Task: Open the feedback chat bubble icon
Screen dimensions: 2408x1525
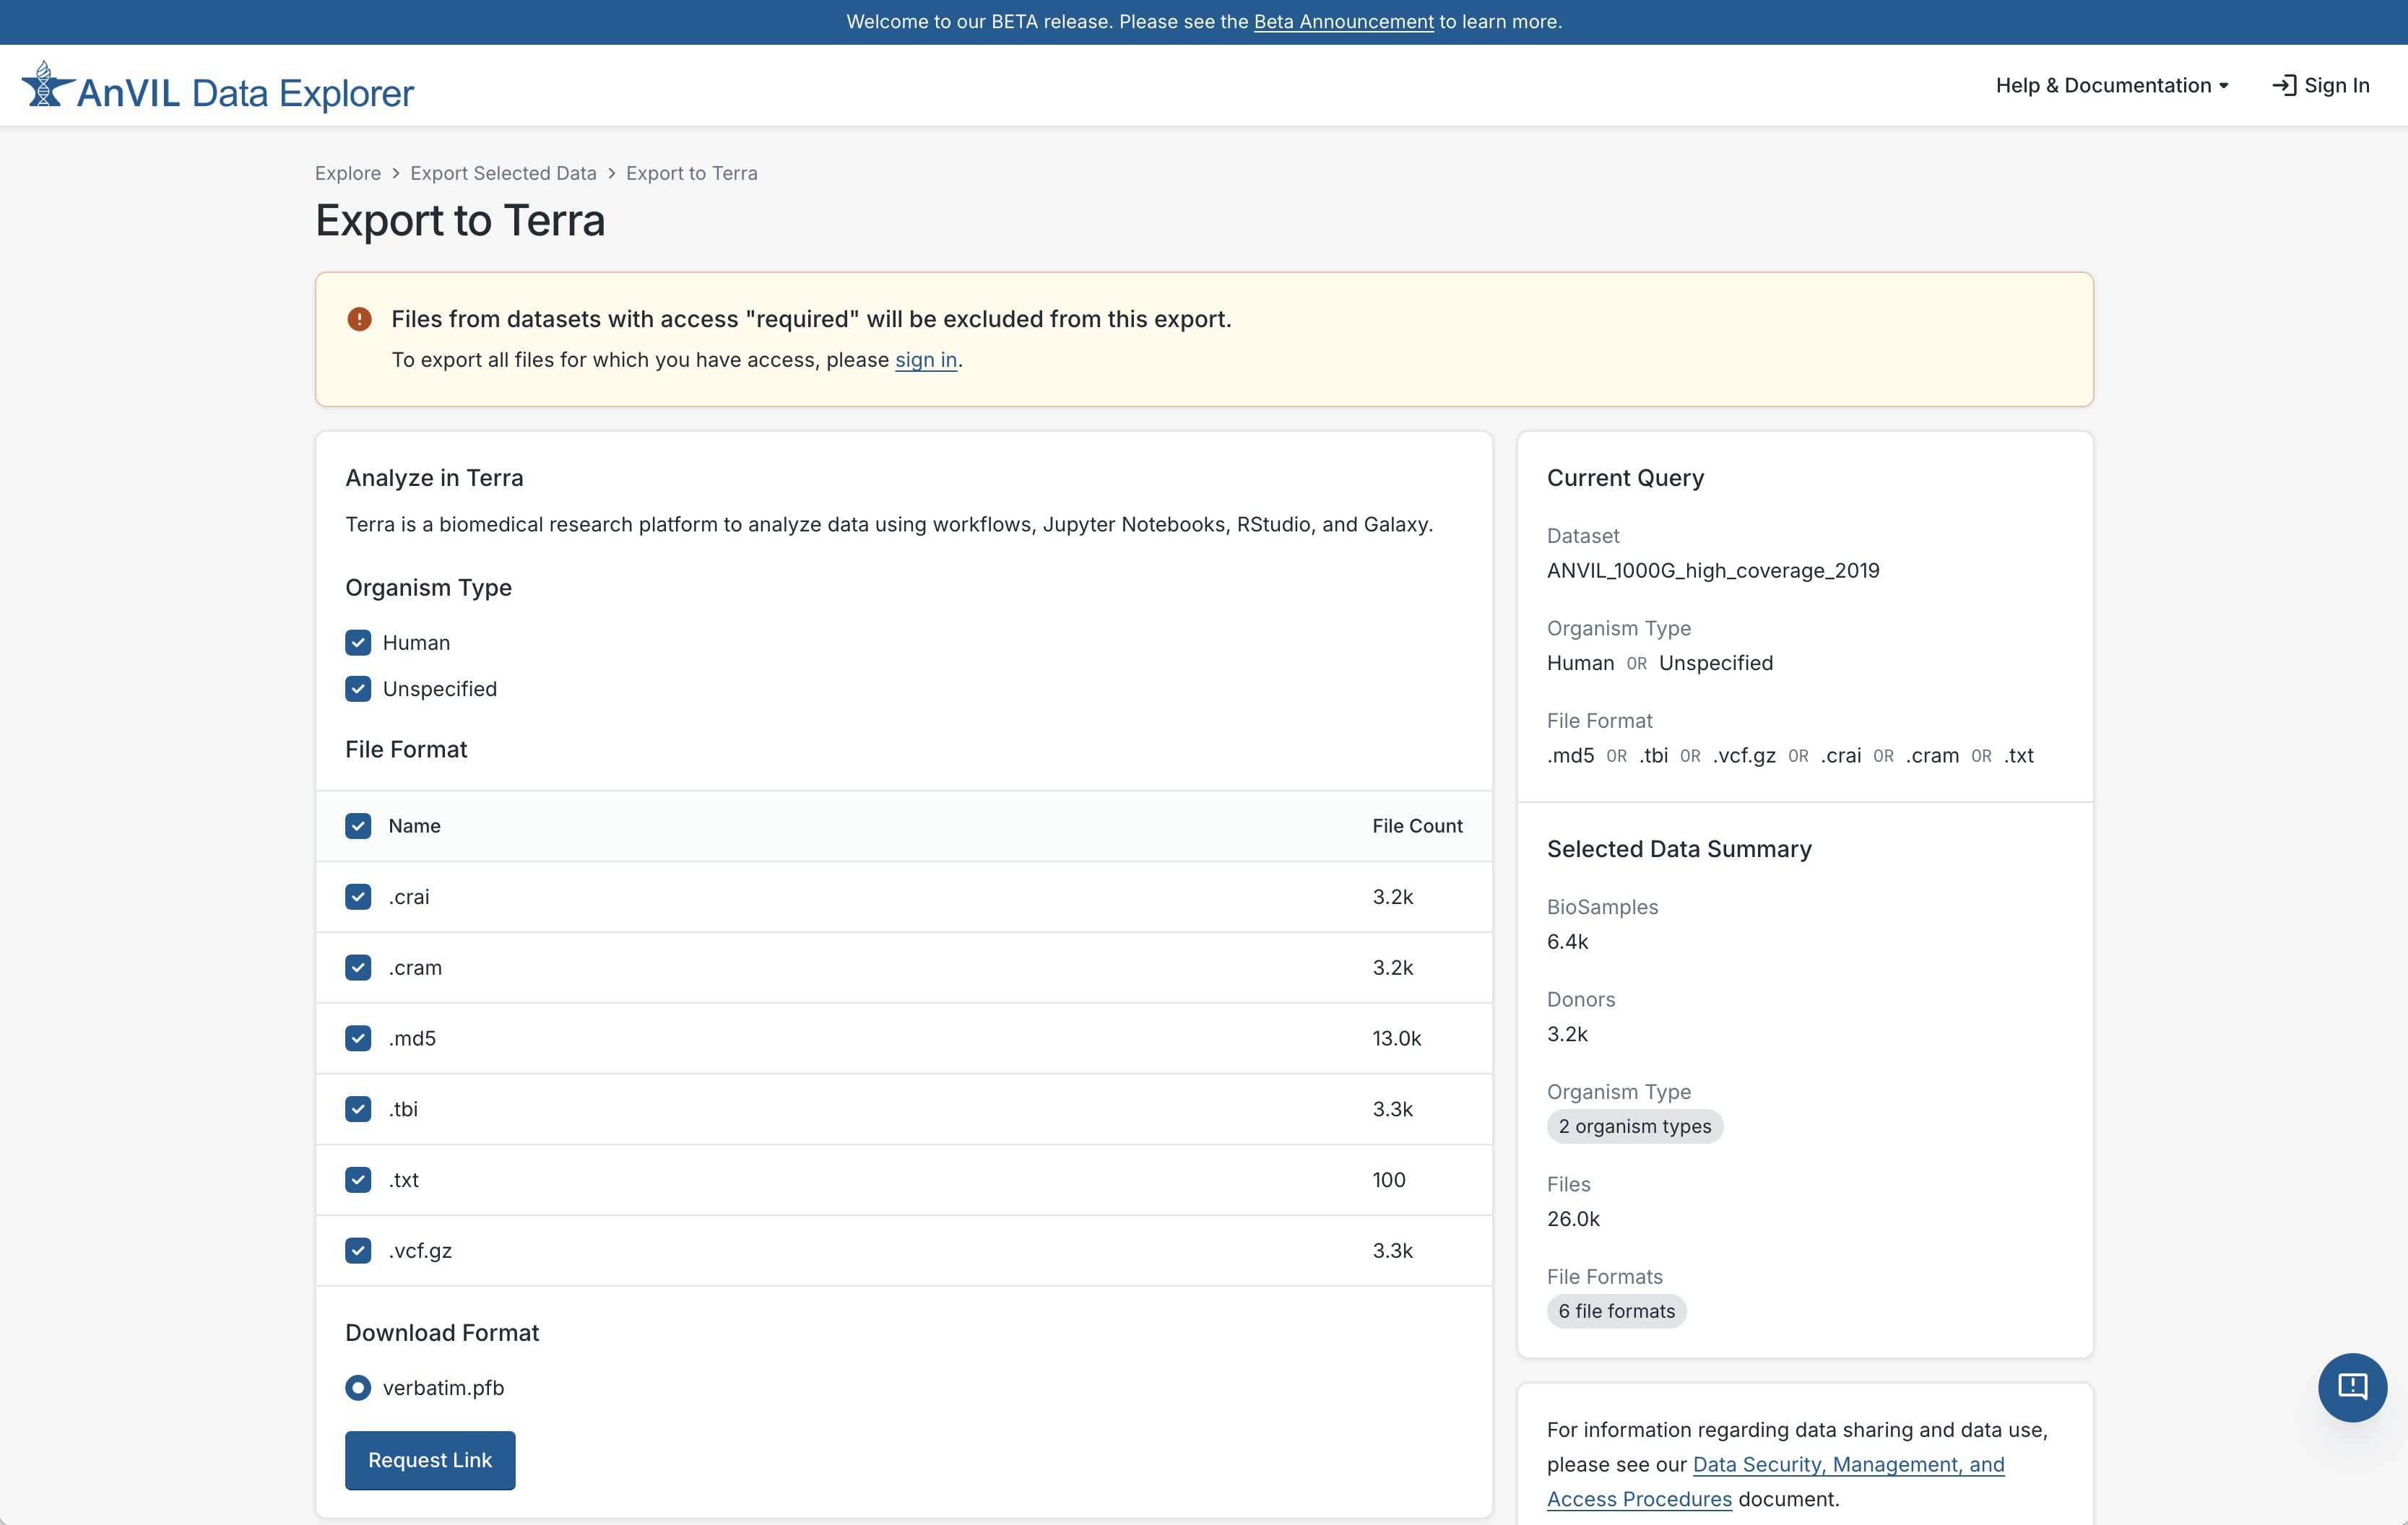Action: click(2352, 1387)
